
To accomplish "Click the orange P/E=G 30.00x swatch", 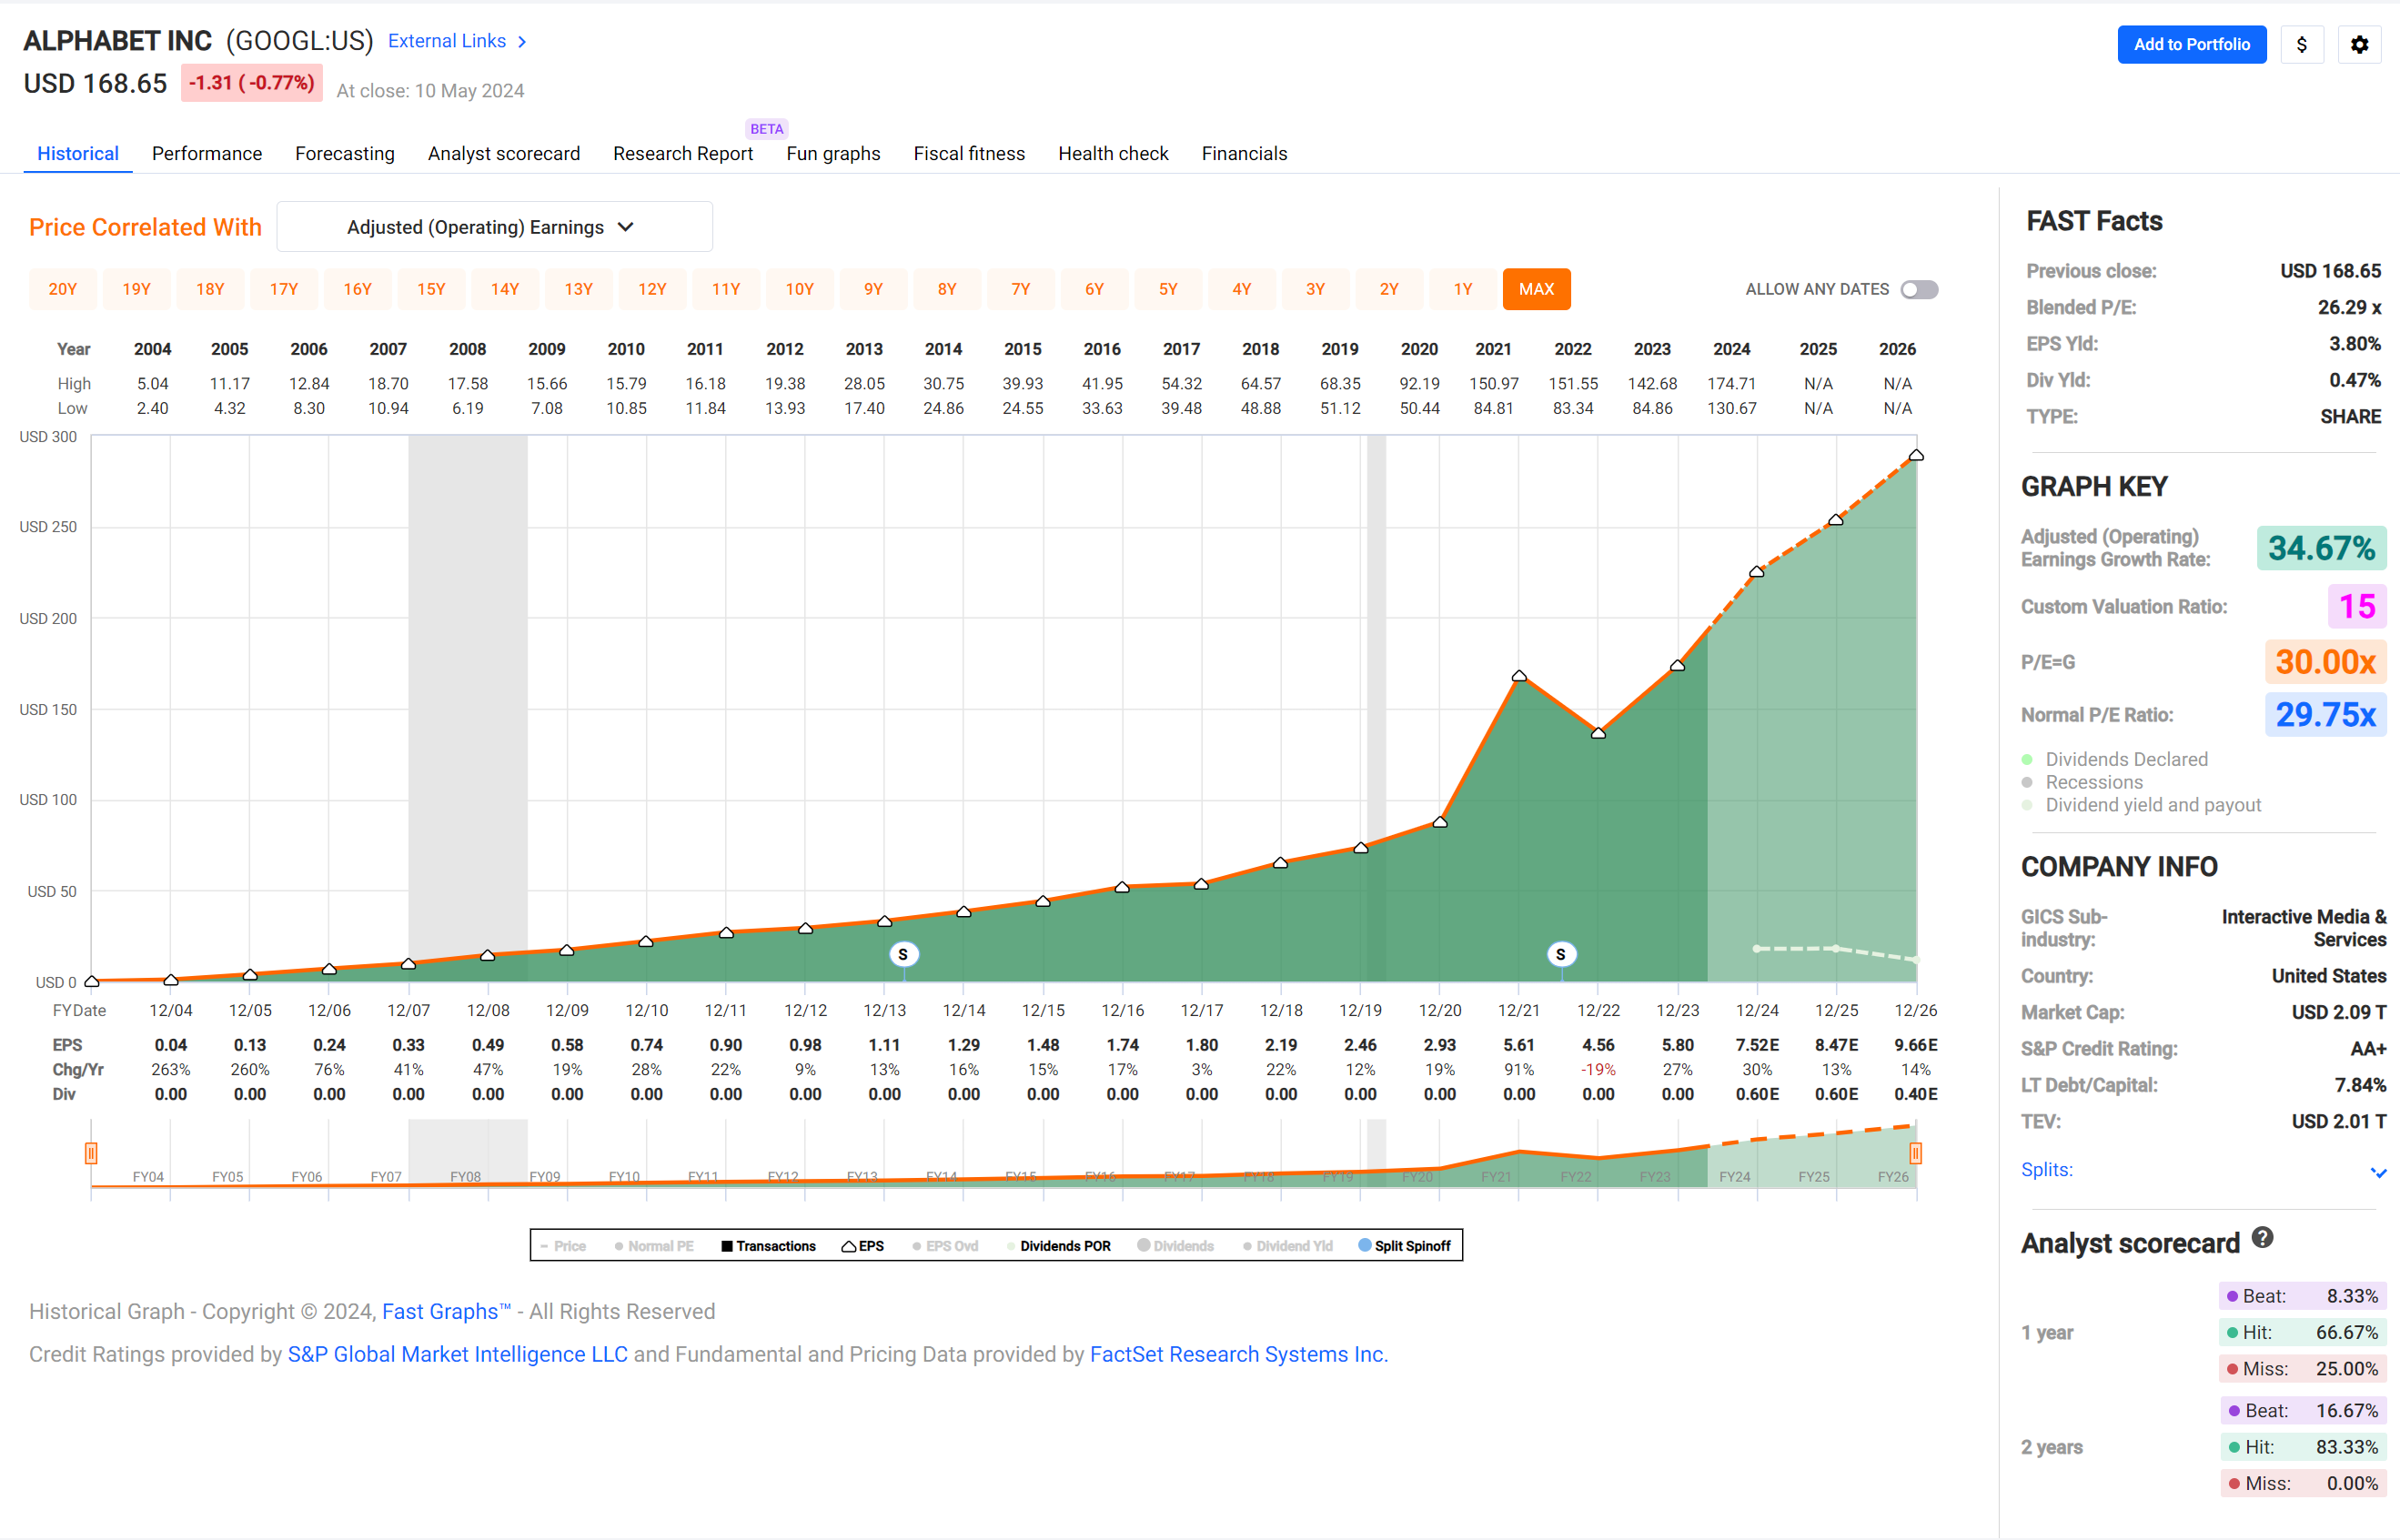I will click(2325, 662).
